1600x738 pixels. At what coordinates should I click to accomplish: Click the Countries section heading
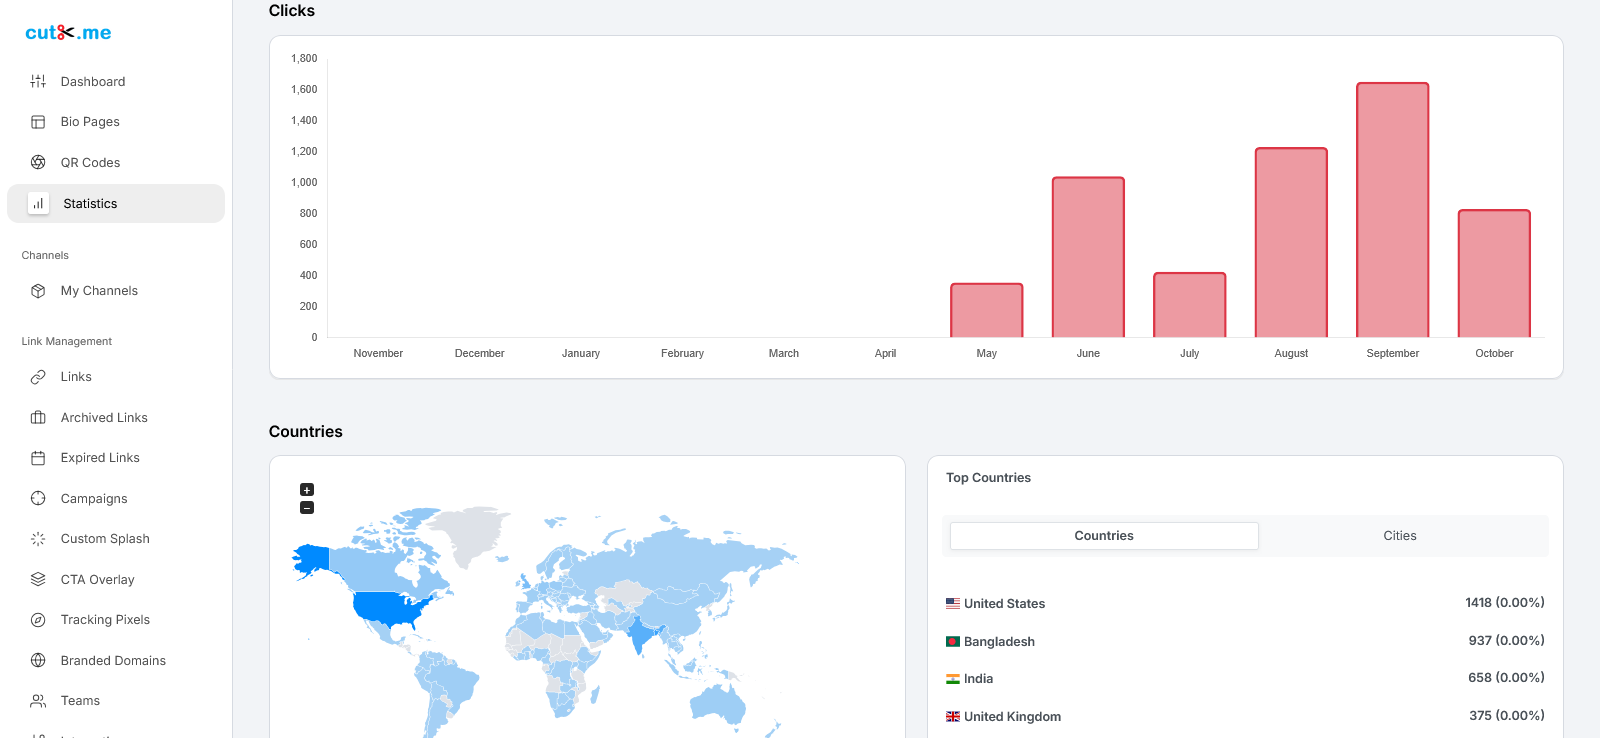pos(306,432)
